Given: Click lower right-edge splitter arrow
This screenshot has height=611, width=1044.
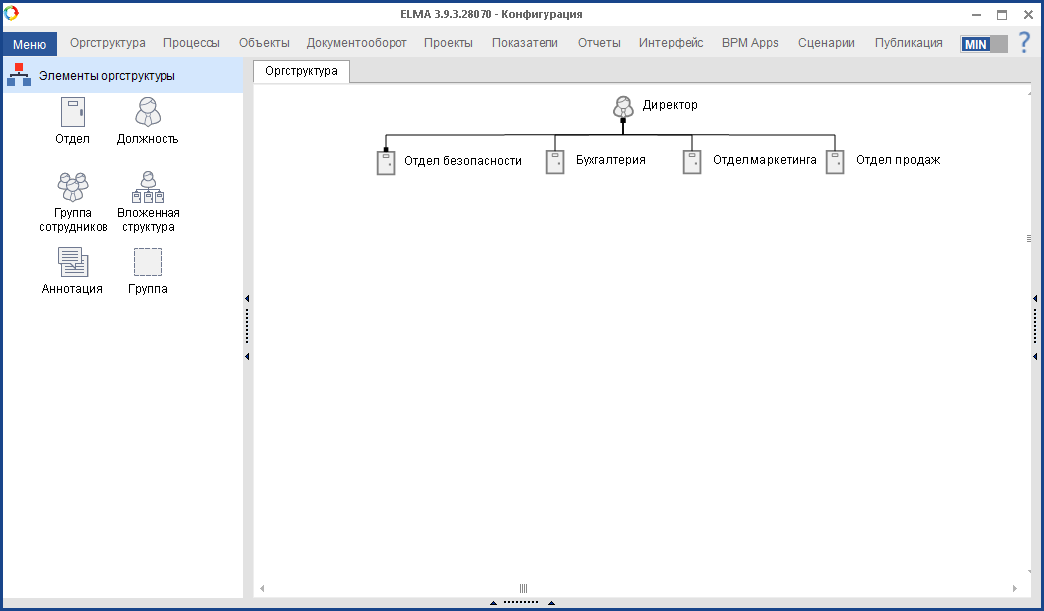Looking at the screenshot, I should pos(1035,357).
